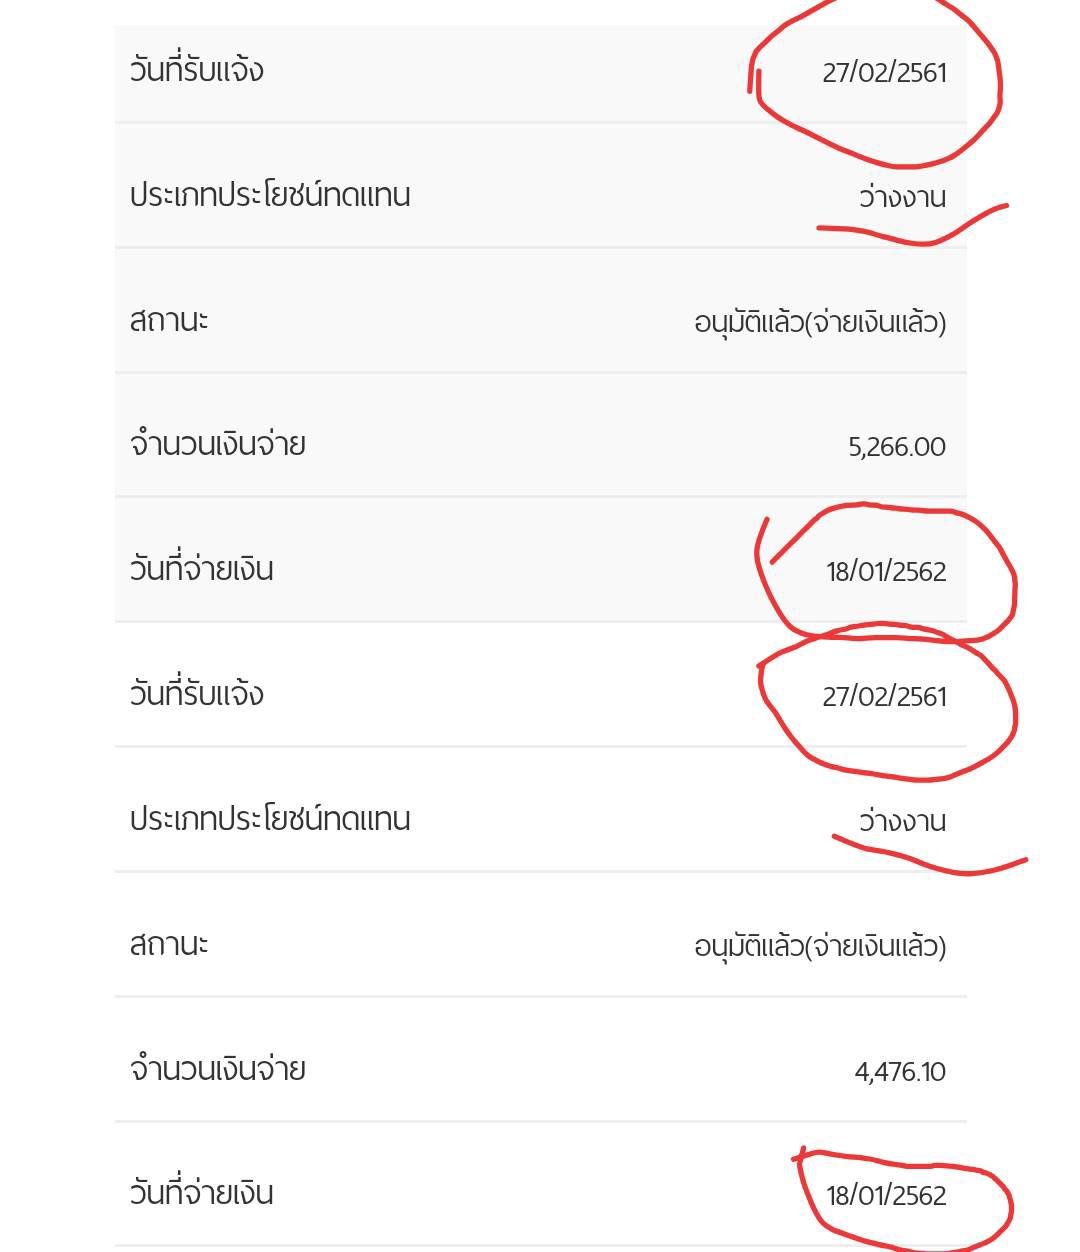The image size is (1080, 1252).
Task: Click the second อนุมัติแล้ว(จ่ายเงินแล้ว) status text
Action: tap(820, 946)
